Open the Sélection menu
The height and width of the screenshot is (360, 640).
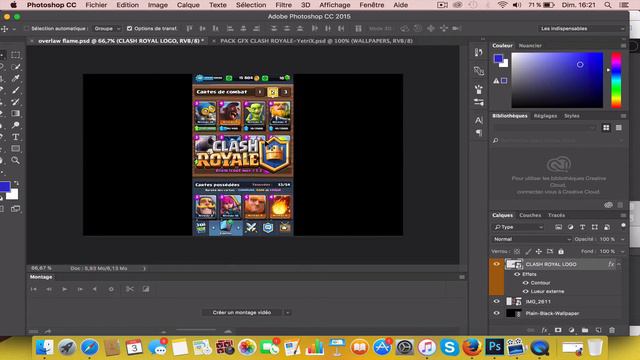pos(251,5)
